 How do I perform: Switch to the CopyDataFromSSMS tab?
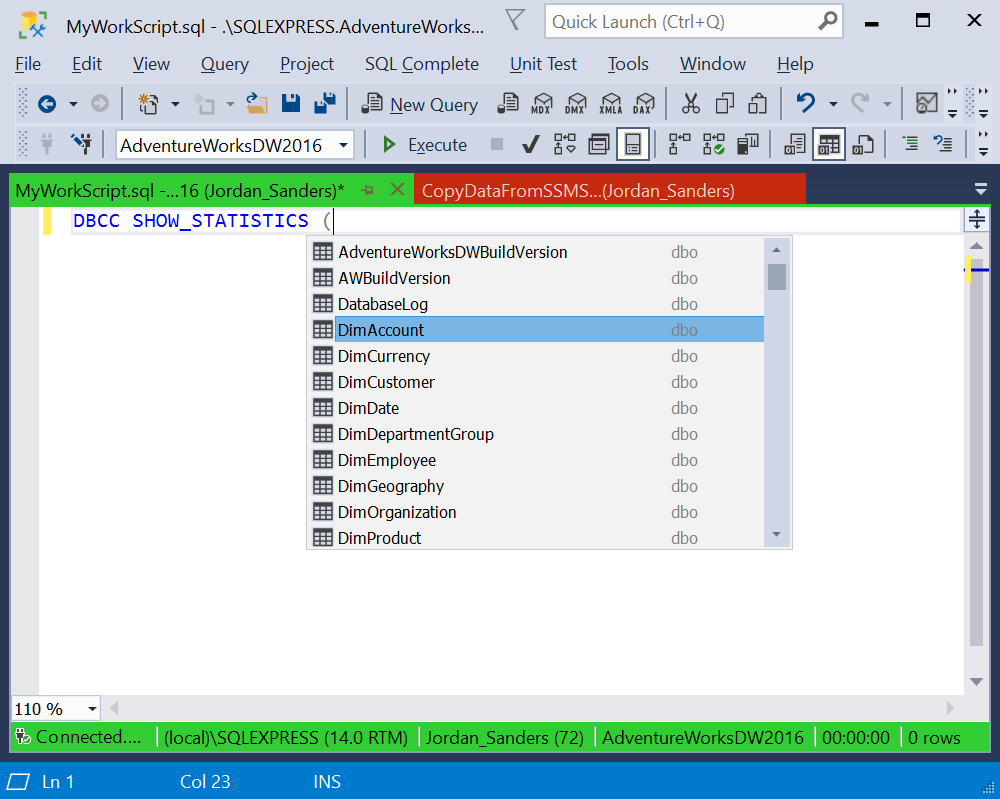[x=610, y=190]
